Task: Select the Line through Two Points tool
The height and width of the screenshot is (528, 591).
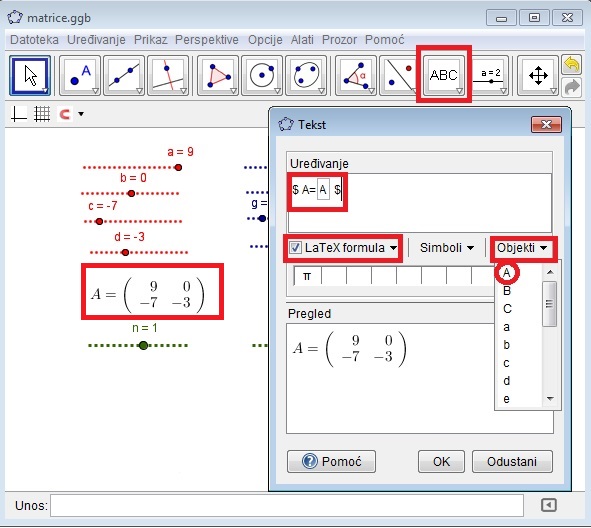Action: click(124, 75)
